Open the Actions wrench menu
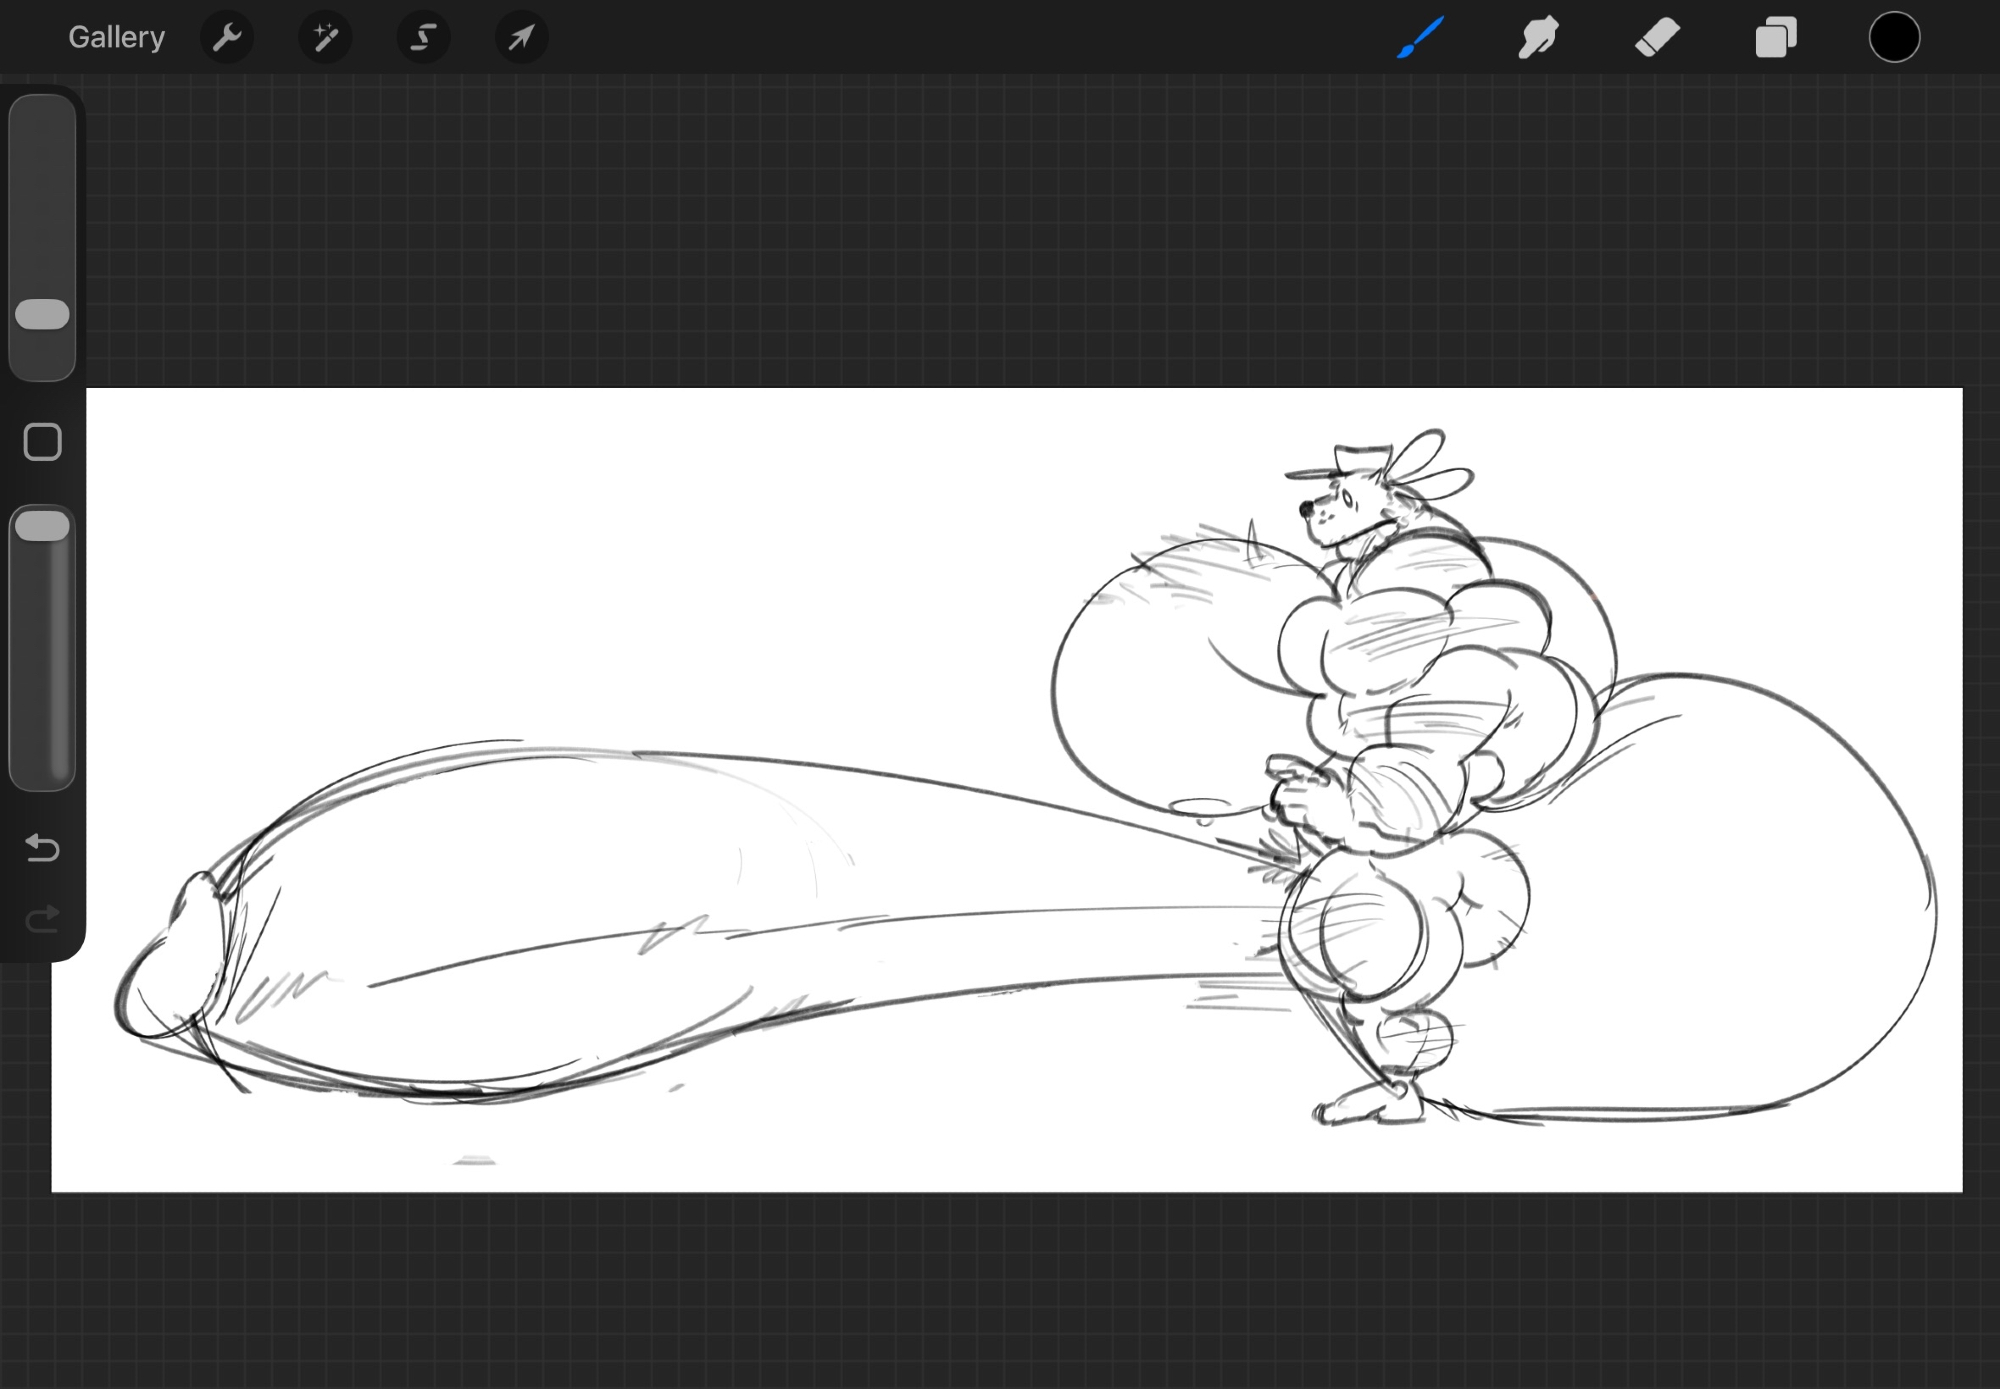Viewport: 2000px width, 1389px height. tap(227, 38)
